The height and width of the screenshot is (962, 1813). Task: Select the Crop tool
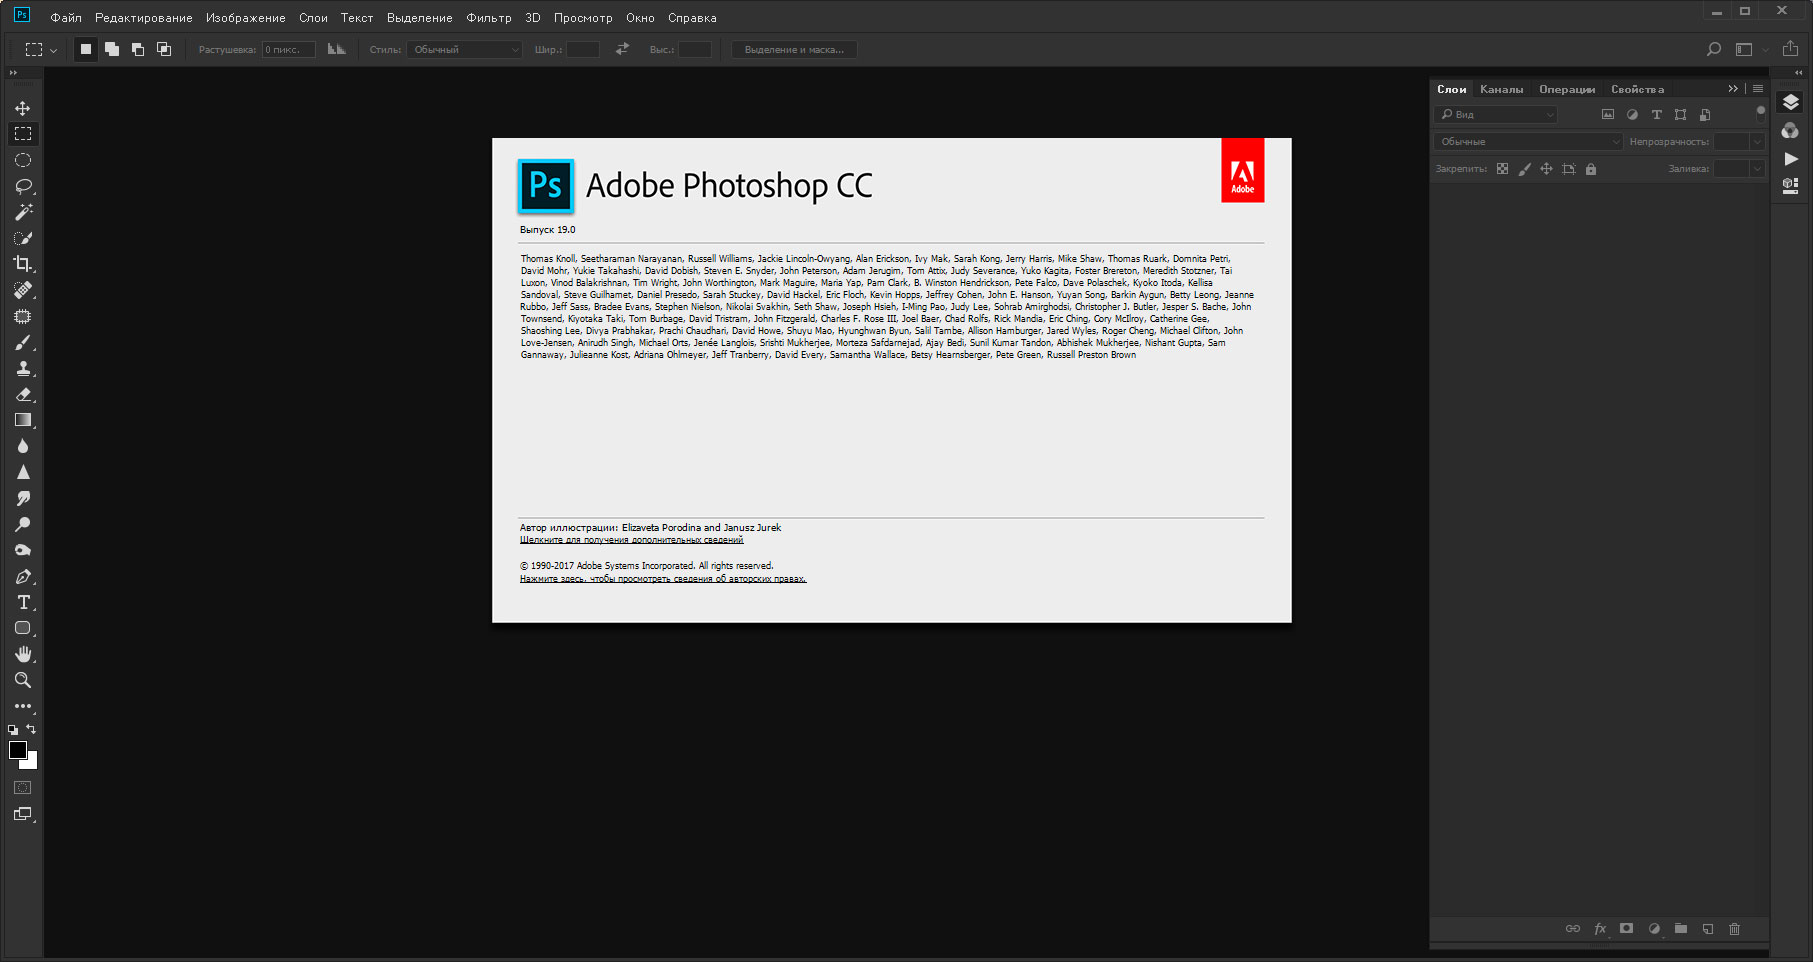click(23, 264)
